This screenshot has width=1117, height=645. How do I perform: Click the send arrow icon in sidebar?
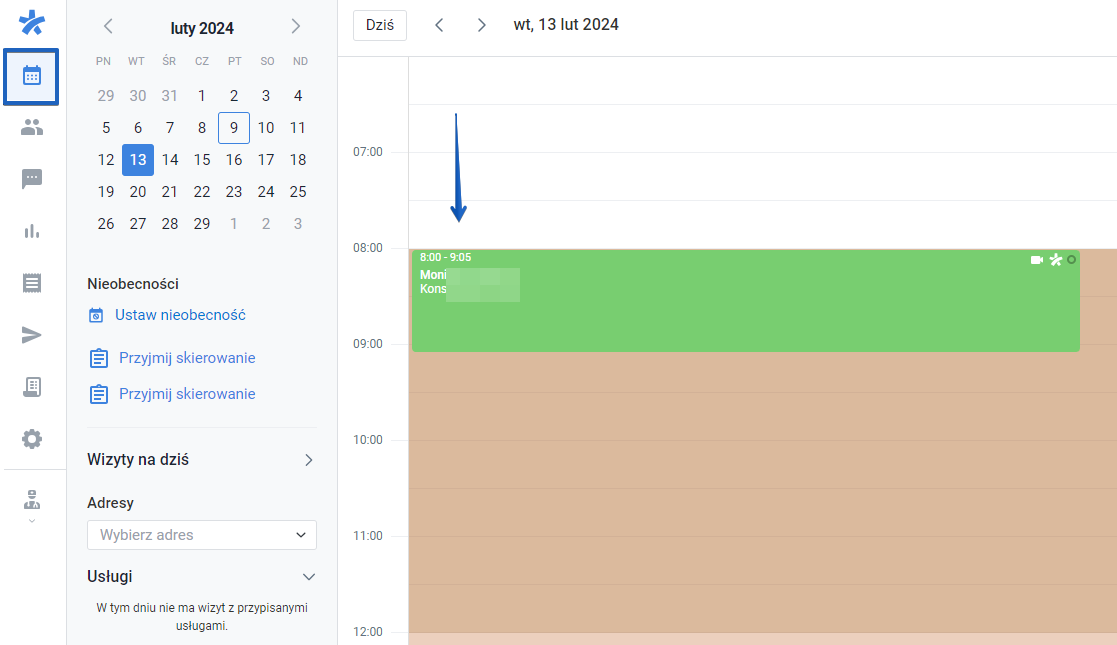[x=31, y=335]
